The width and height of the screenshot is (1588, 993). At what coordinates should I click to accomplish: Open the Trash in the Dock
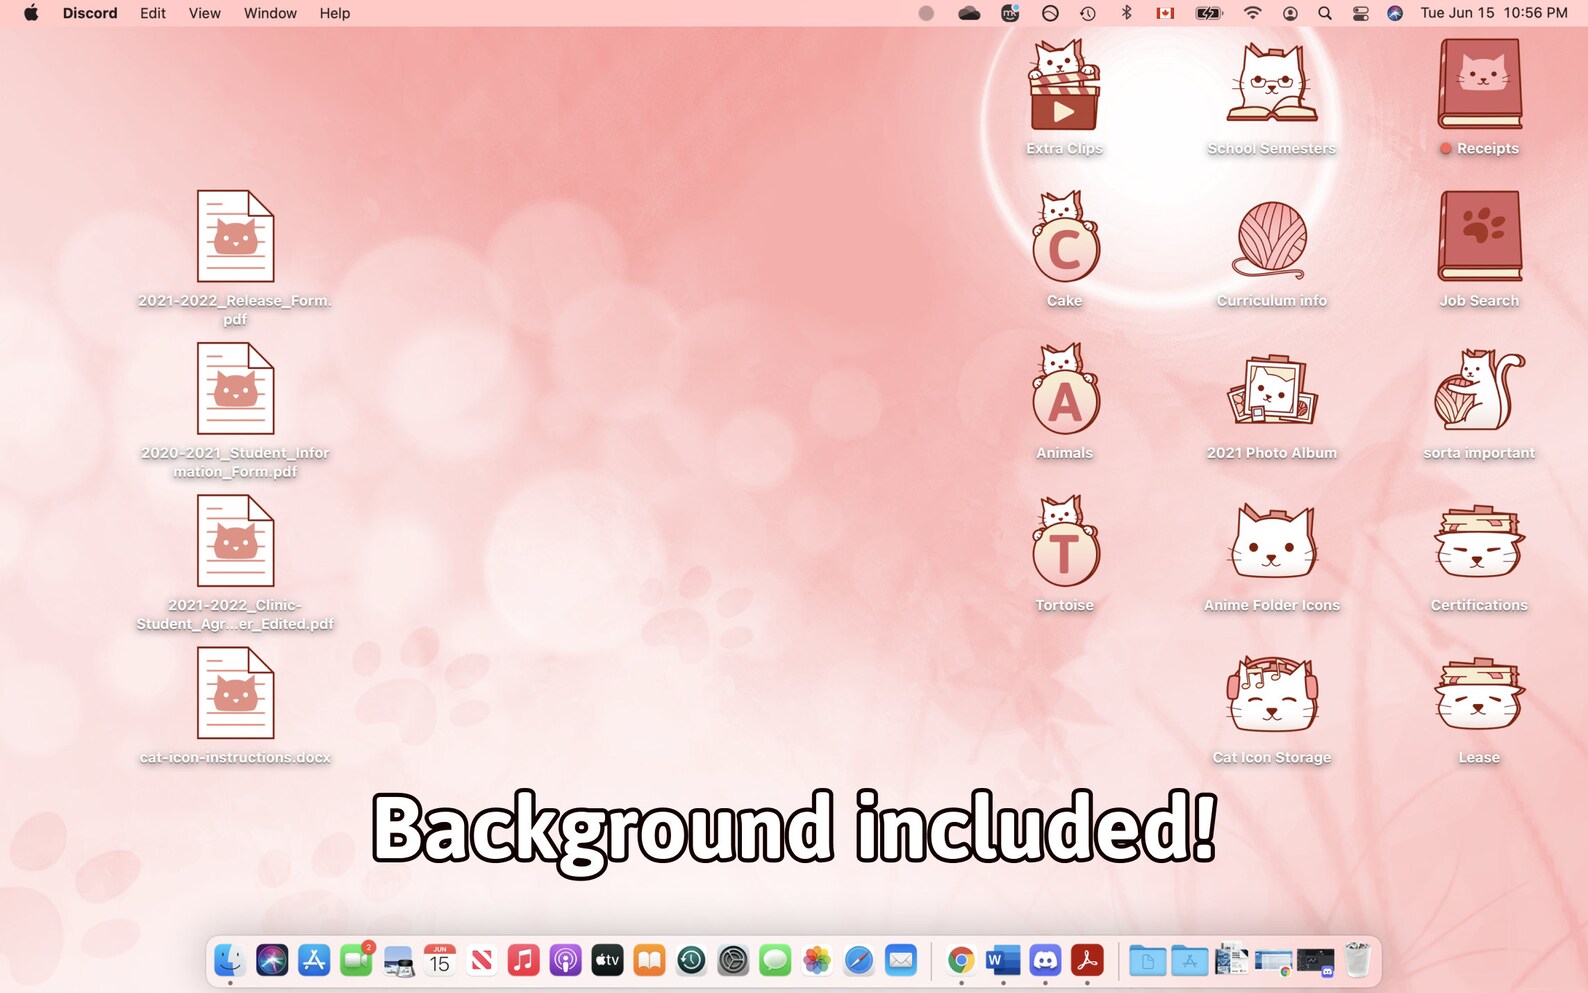coord(1357,960)
